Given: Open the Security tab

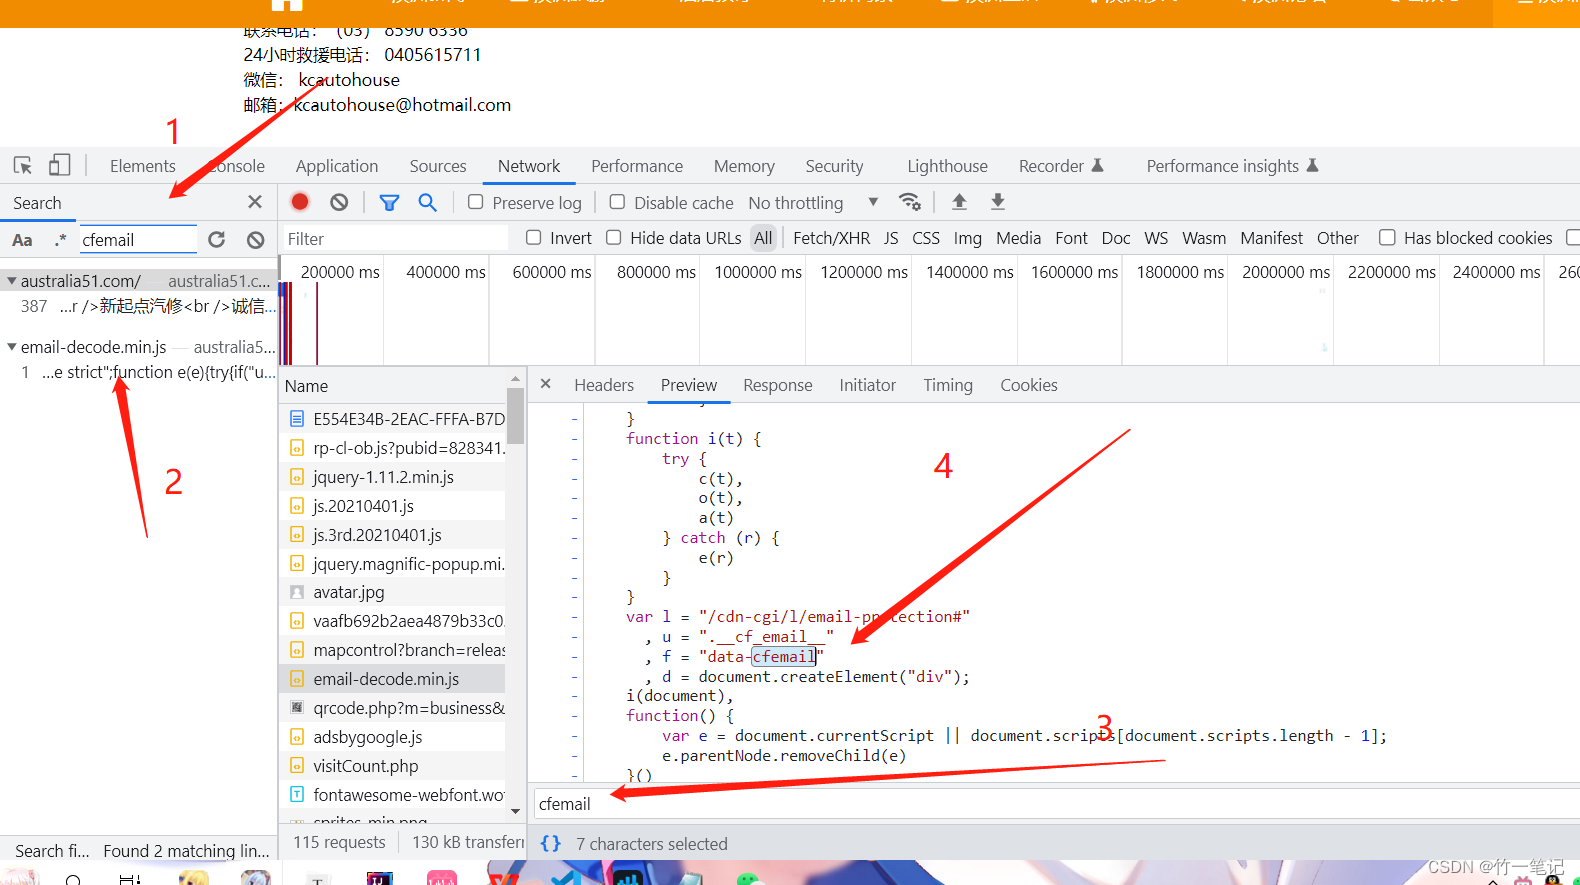Looking at the screenshot, I should point(834,166).
